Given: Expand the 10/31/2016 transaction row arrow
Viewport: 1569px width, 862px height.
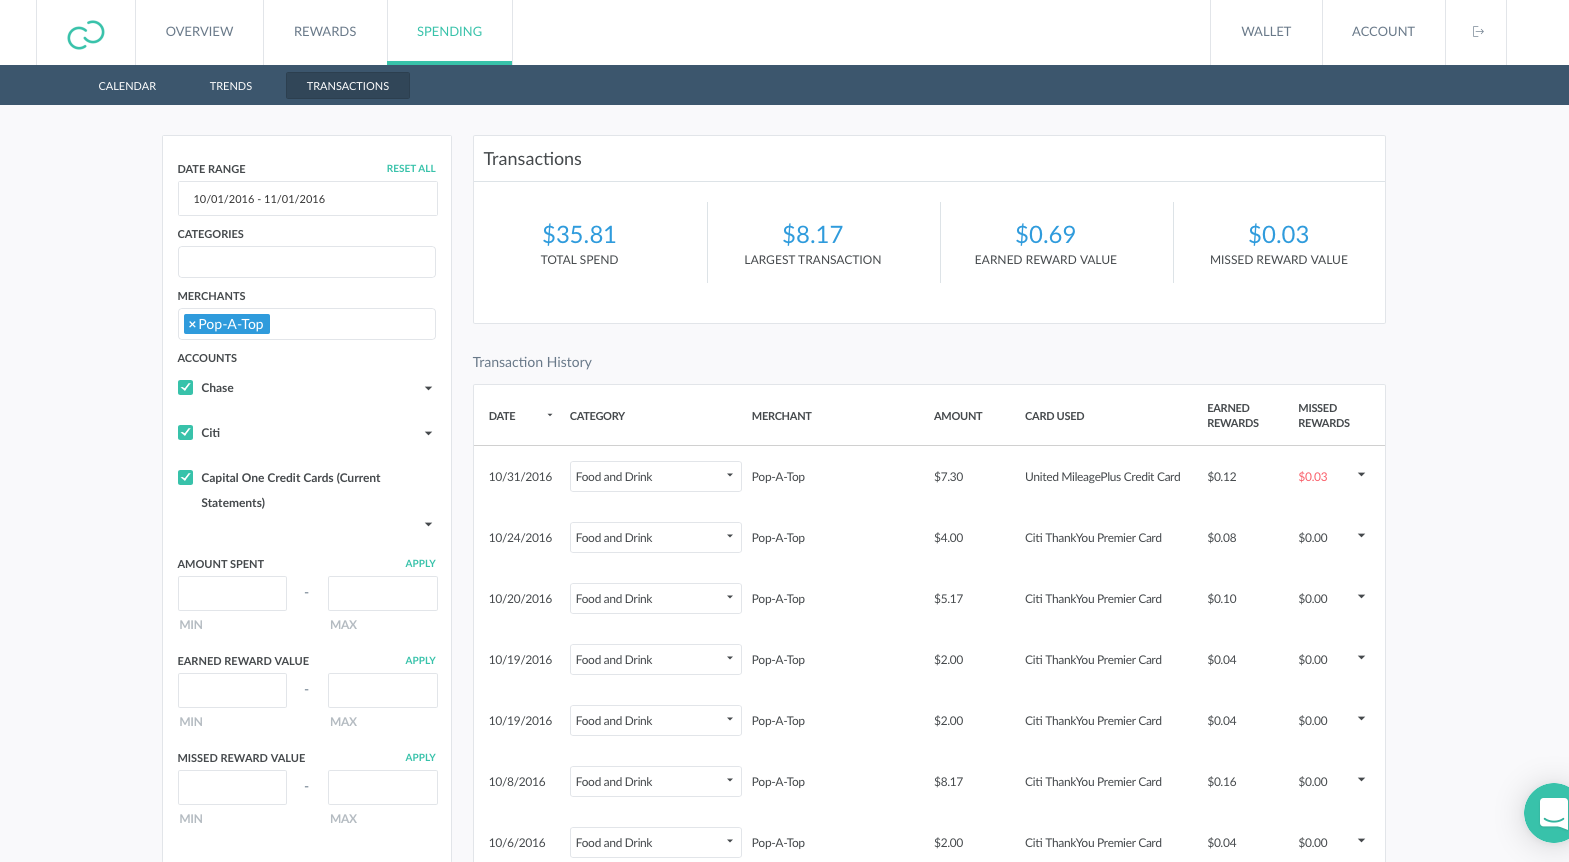Looking at the screenshot, I should point(1361,475).
